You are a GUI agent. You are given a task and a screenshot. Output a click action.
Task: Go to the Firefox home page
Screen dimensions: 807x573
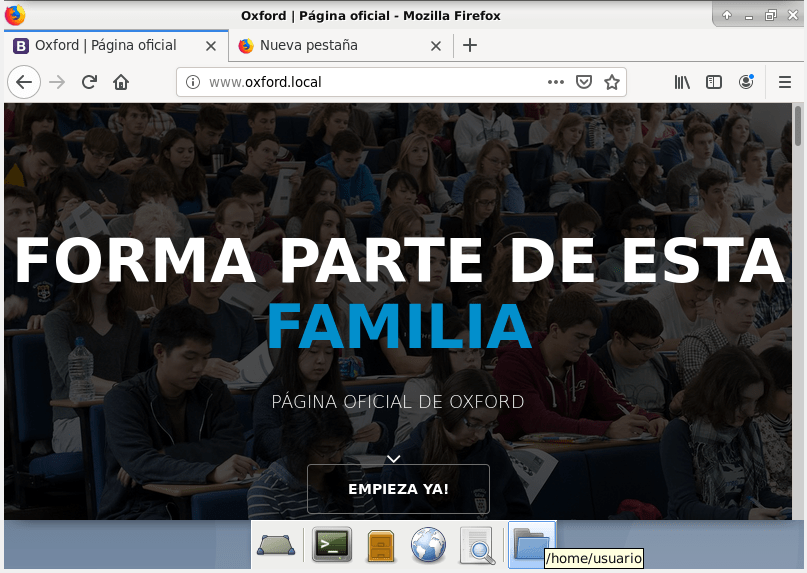pyautogui.click(x=121, y=82)
